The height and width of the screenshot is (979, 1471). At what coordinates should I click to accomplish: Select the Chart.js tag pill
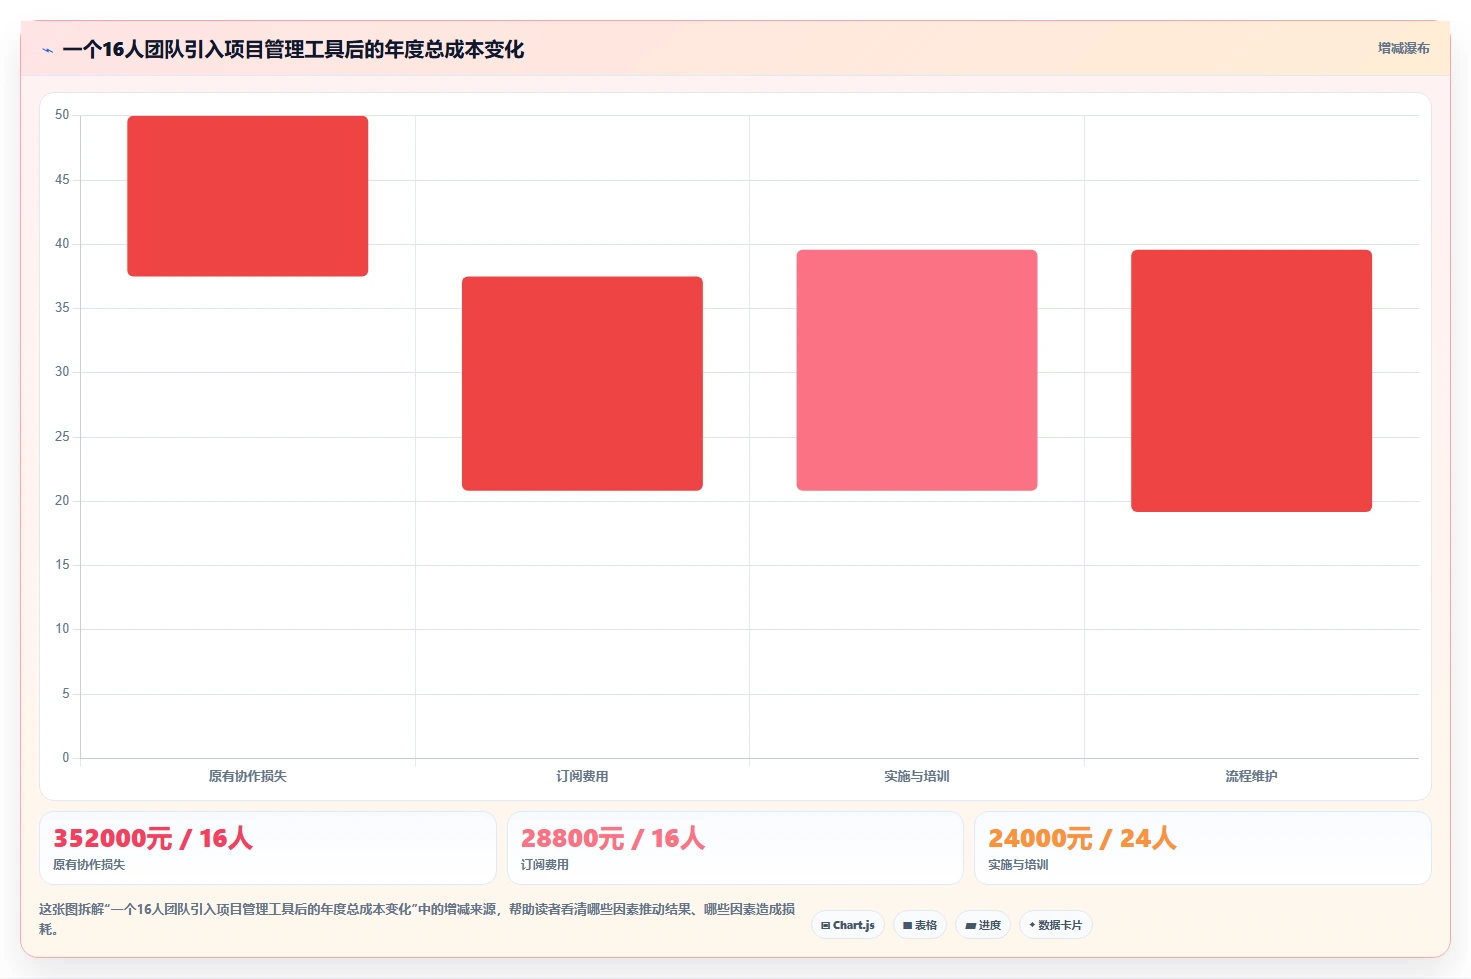coord(848,925)
